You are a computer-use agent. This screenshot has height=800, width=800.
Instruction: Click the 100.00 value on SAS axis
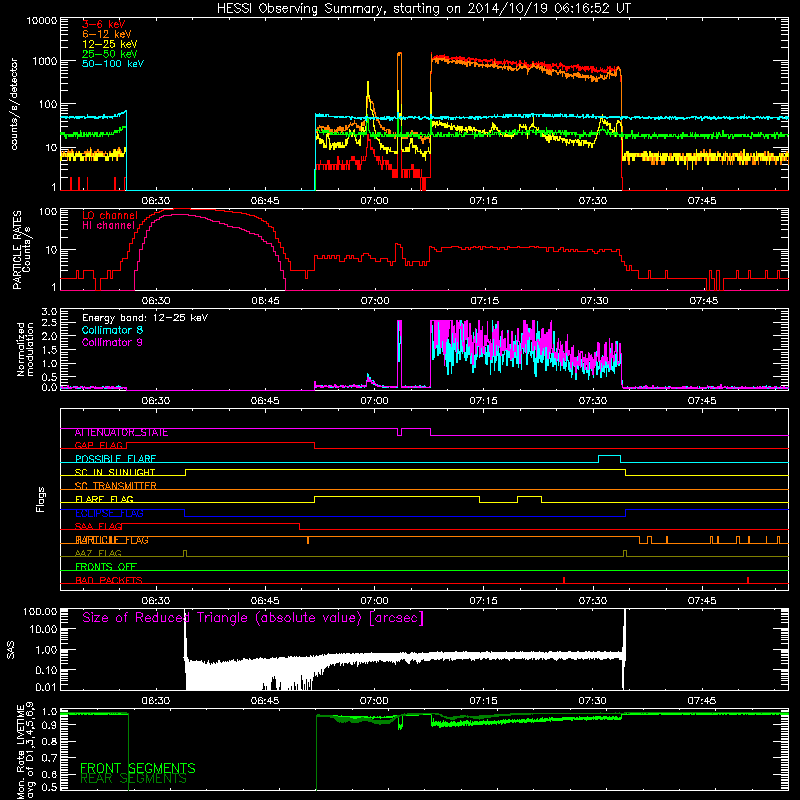[x=40, y=612]
